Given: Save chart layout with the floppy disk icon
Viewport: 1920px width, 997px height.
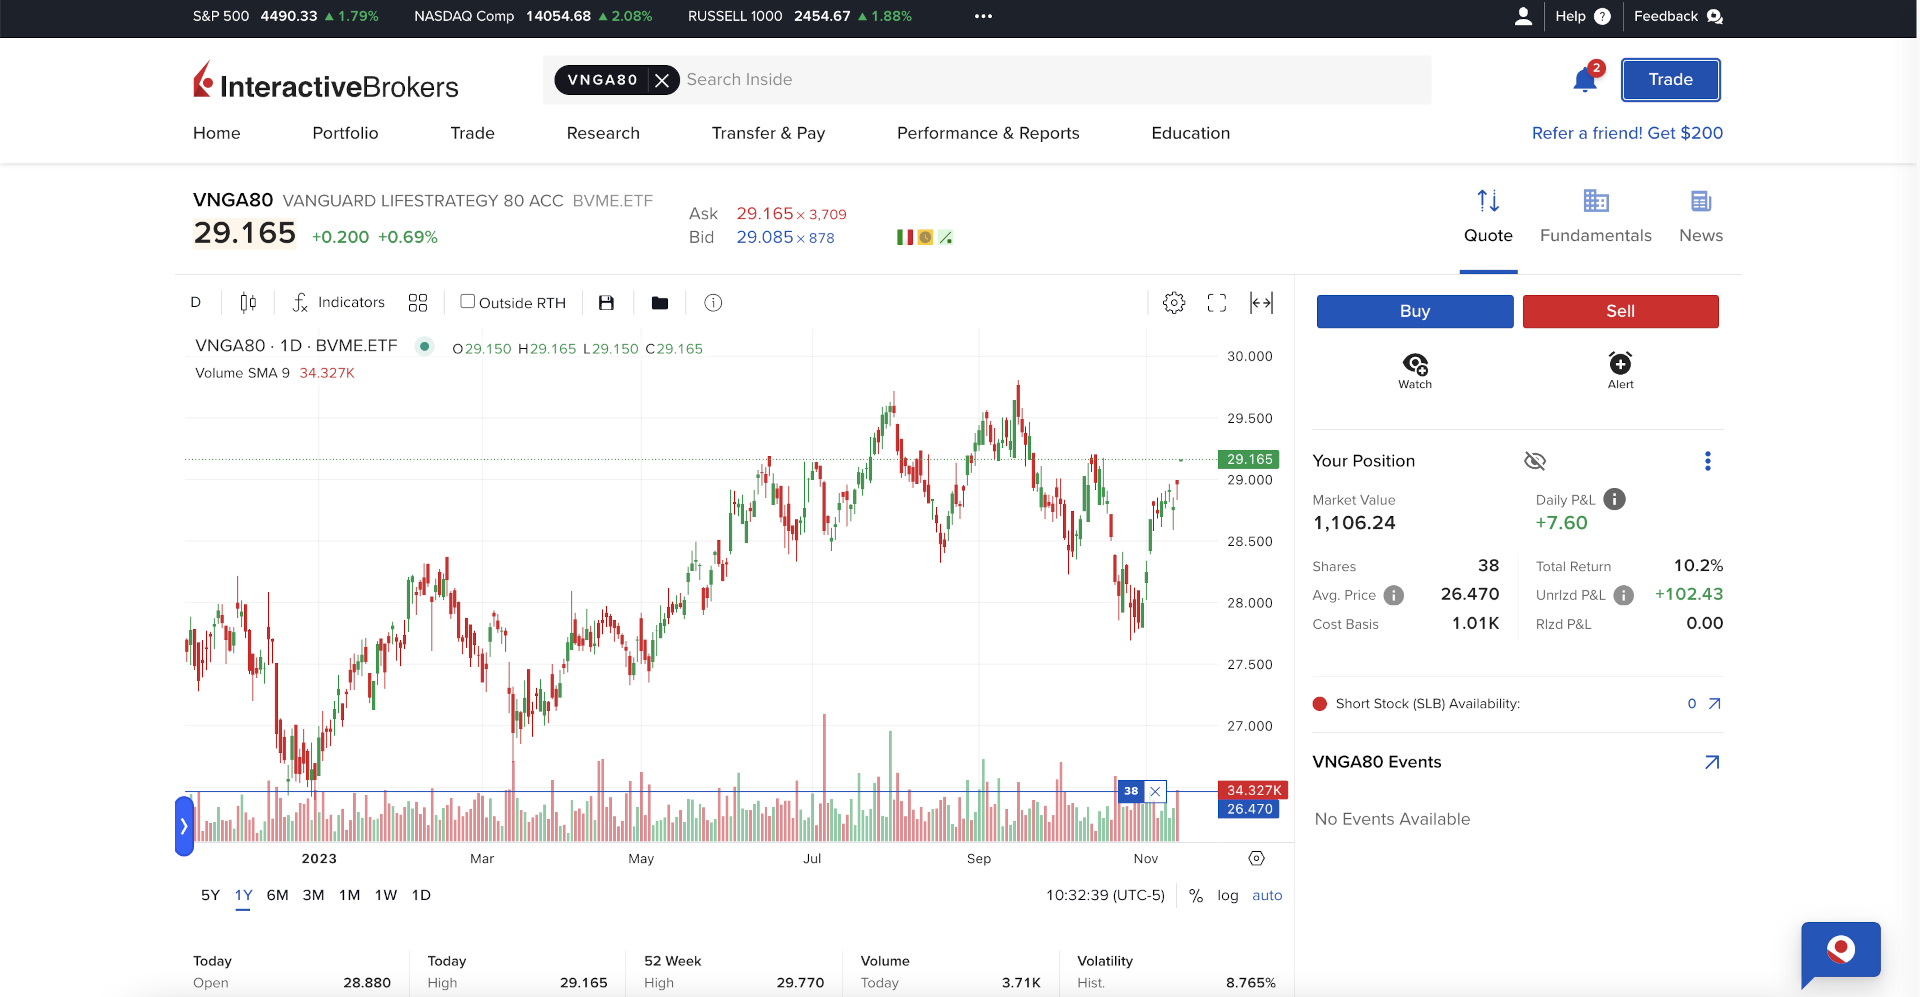Looking at the screenshot, I should [606, 303].
